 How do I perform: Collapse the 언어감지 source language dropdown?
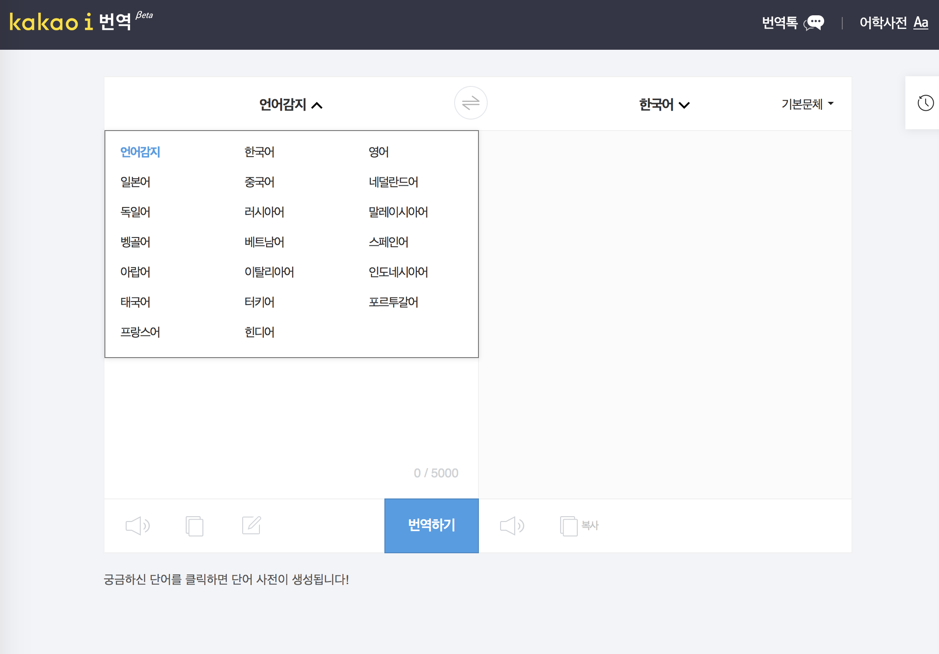[x=290, y=105]
